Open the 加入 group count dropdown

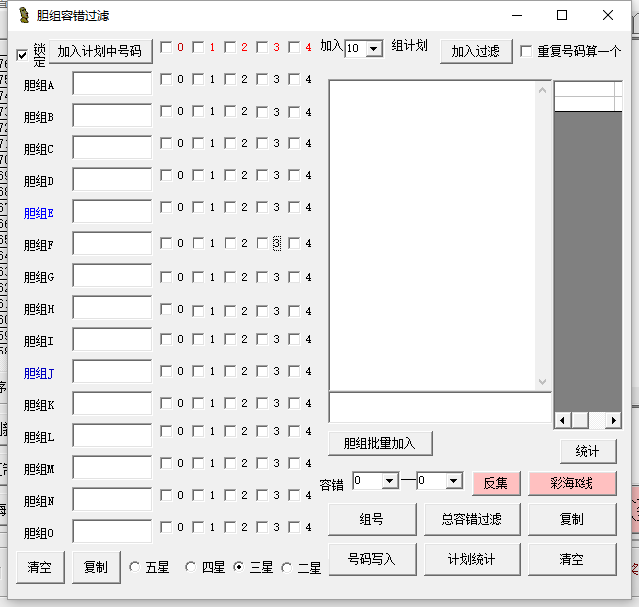374,49
